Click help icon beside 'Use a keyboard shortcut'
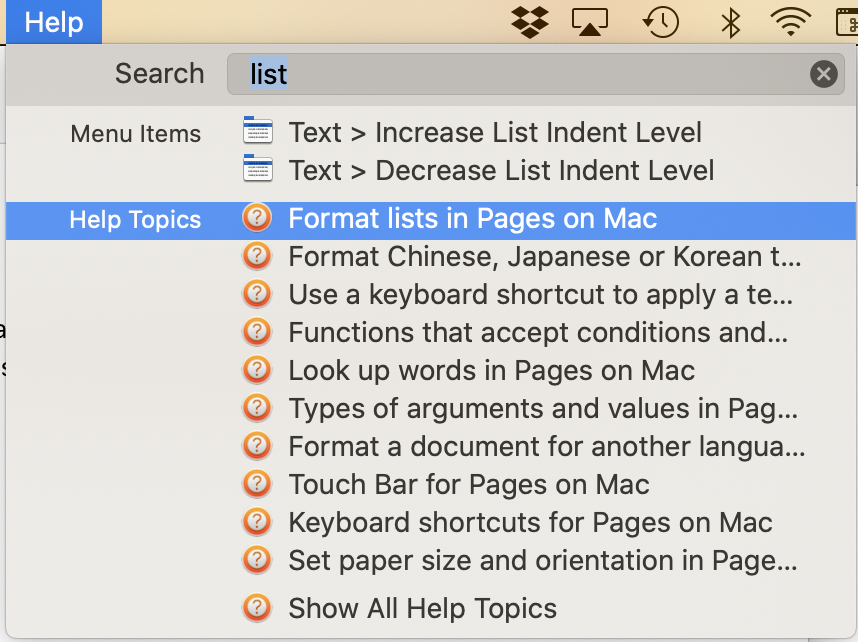Screen dimensions: 858x642 point(257,293)
